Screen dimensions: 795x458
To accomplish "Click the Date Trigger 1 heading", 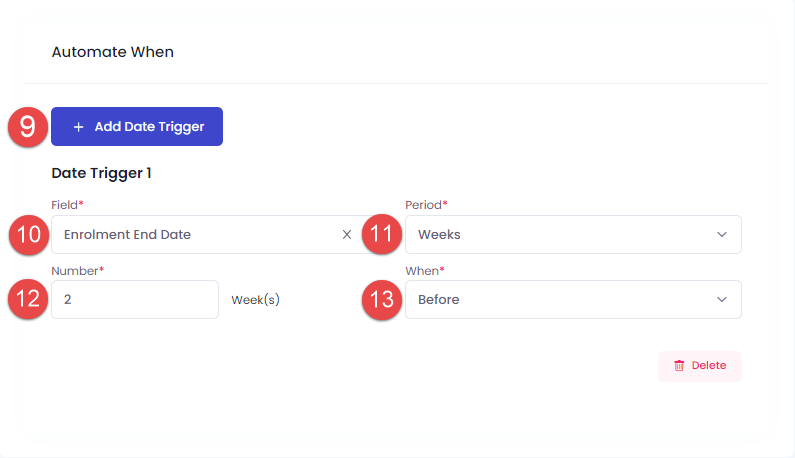I will point(101,173).
